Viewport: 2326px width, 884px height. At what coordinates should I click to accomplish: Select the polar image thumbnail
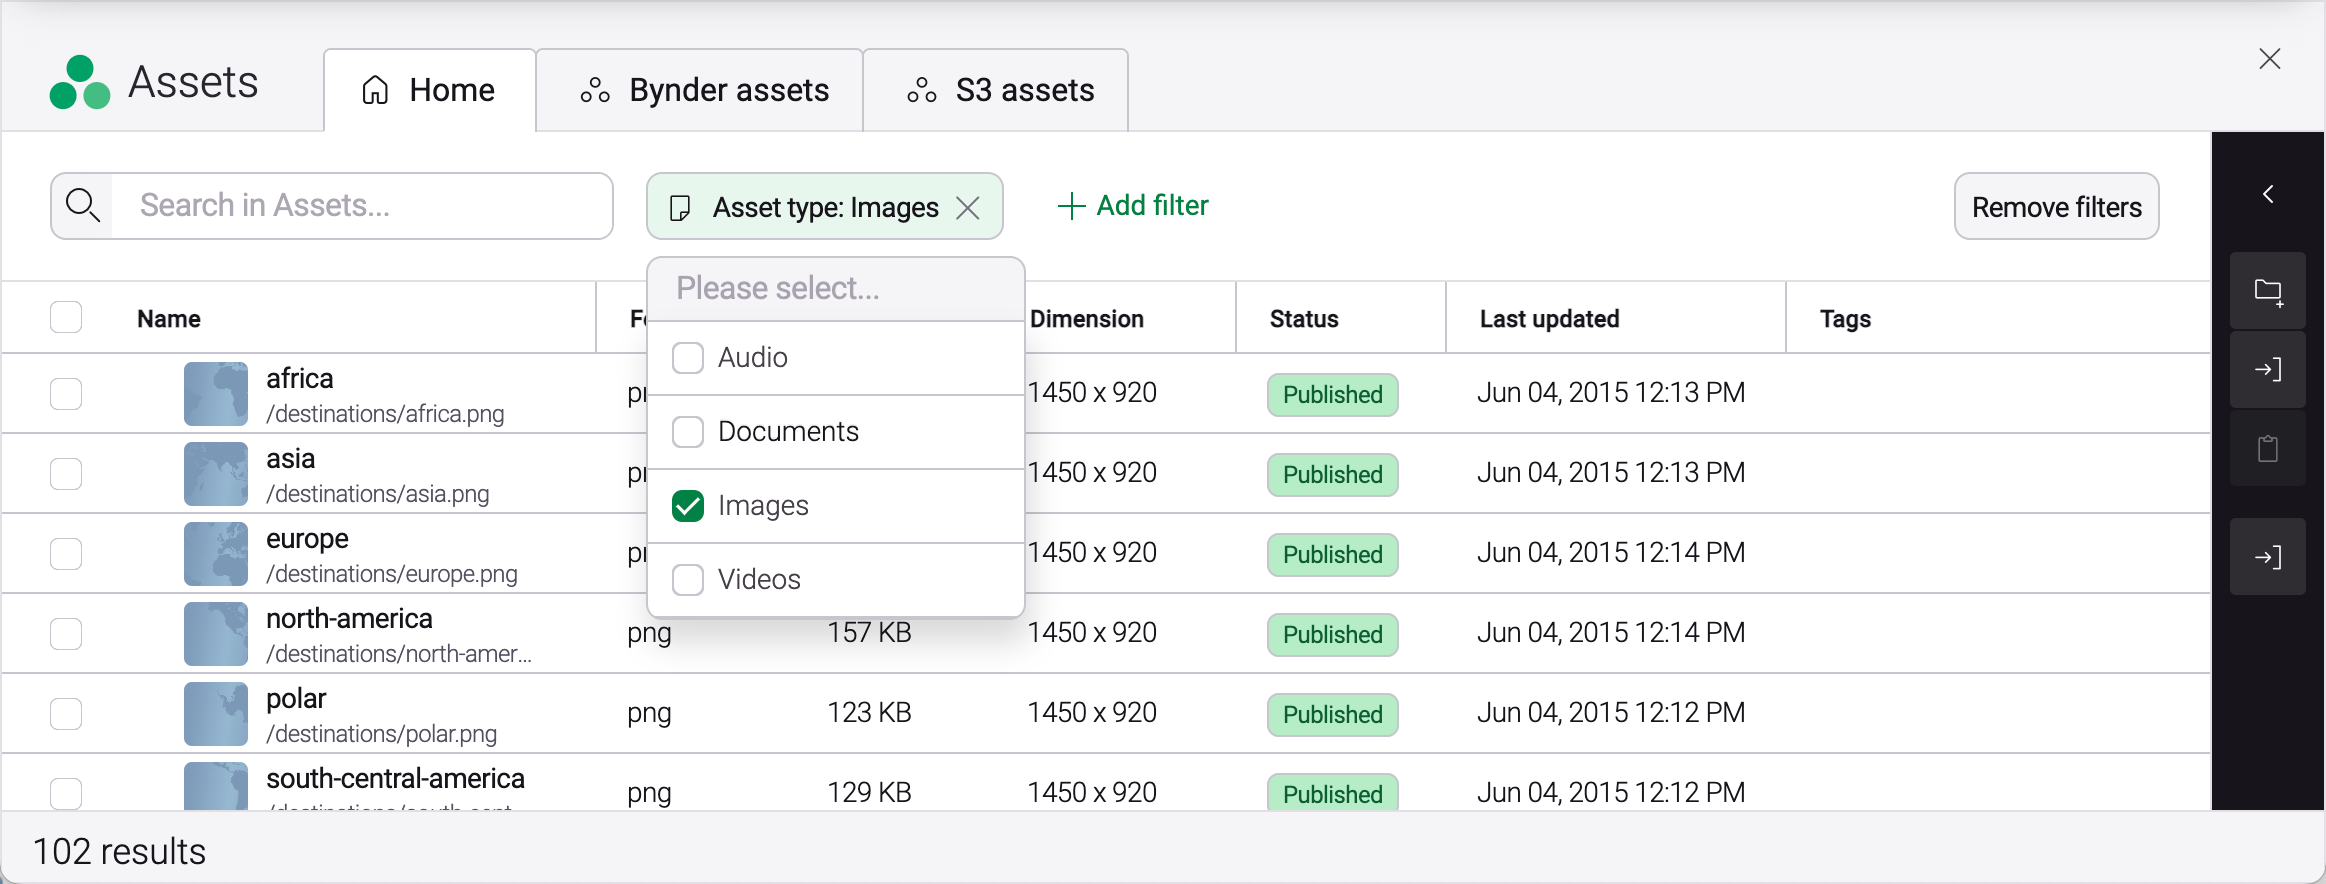click(216, 714)
